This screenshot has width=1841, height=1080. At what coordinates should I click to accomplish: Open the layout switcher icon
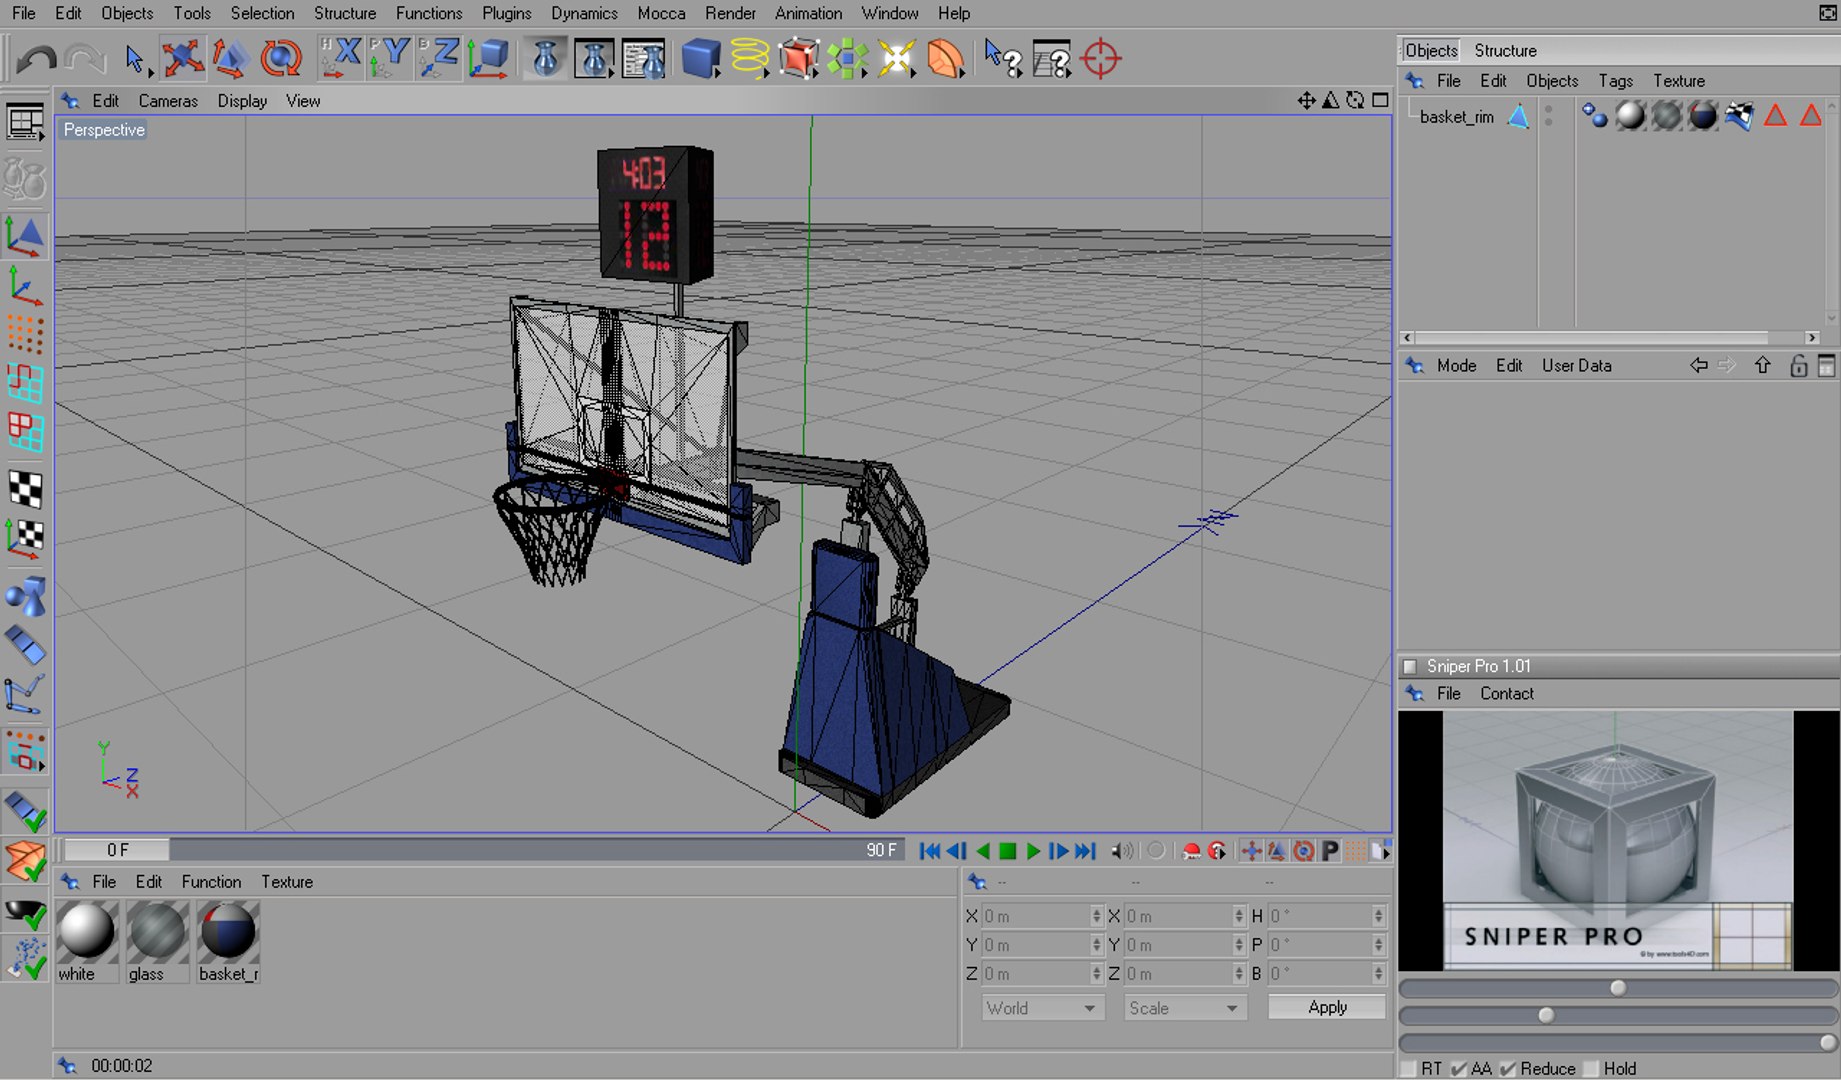pos(25,123)
